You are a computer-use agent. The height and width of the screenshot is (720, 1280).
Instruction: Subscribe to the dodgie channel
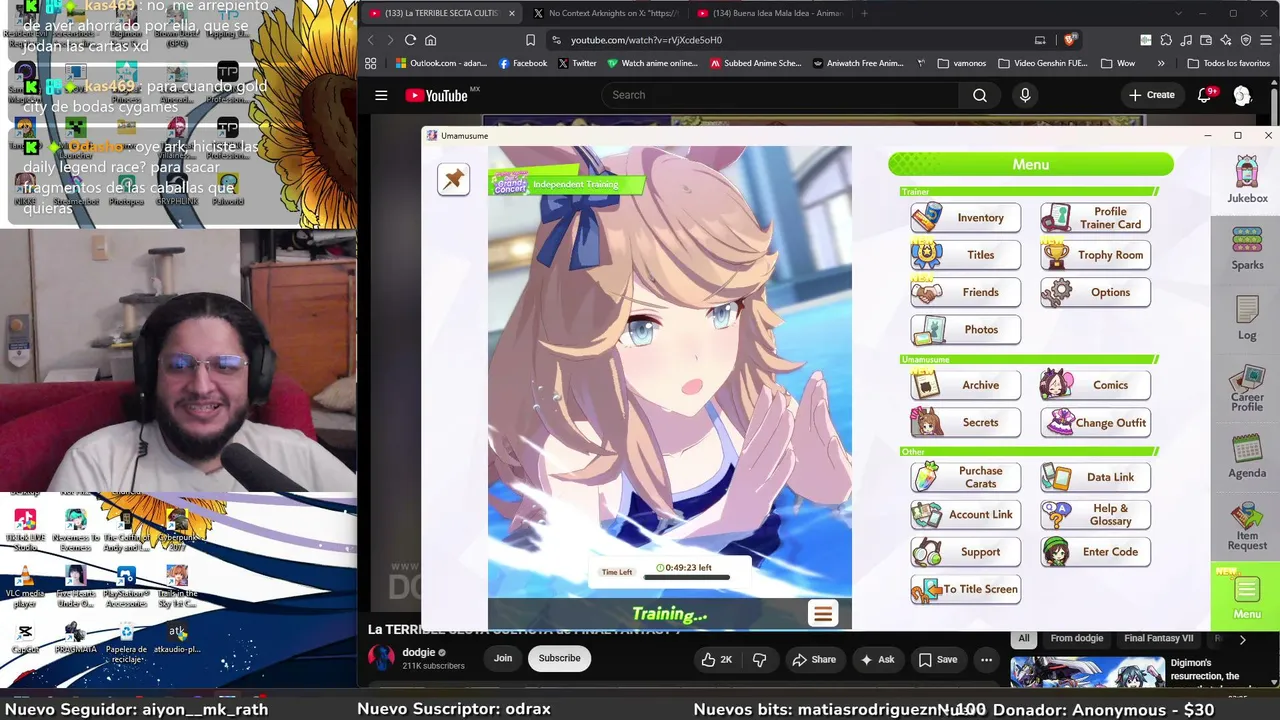click(x=559, y=658)
